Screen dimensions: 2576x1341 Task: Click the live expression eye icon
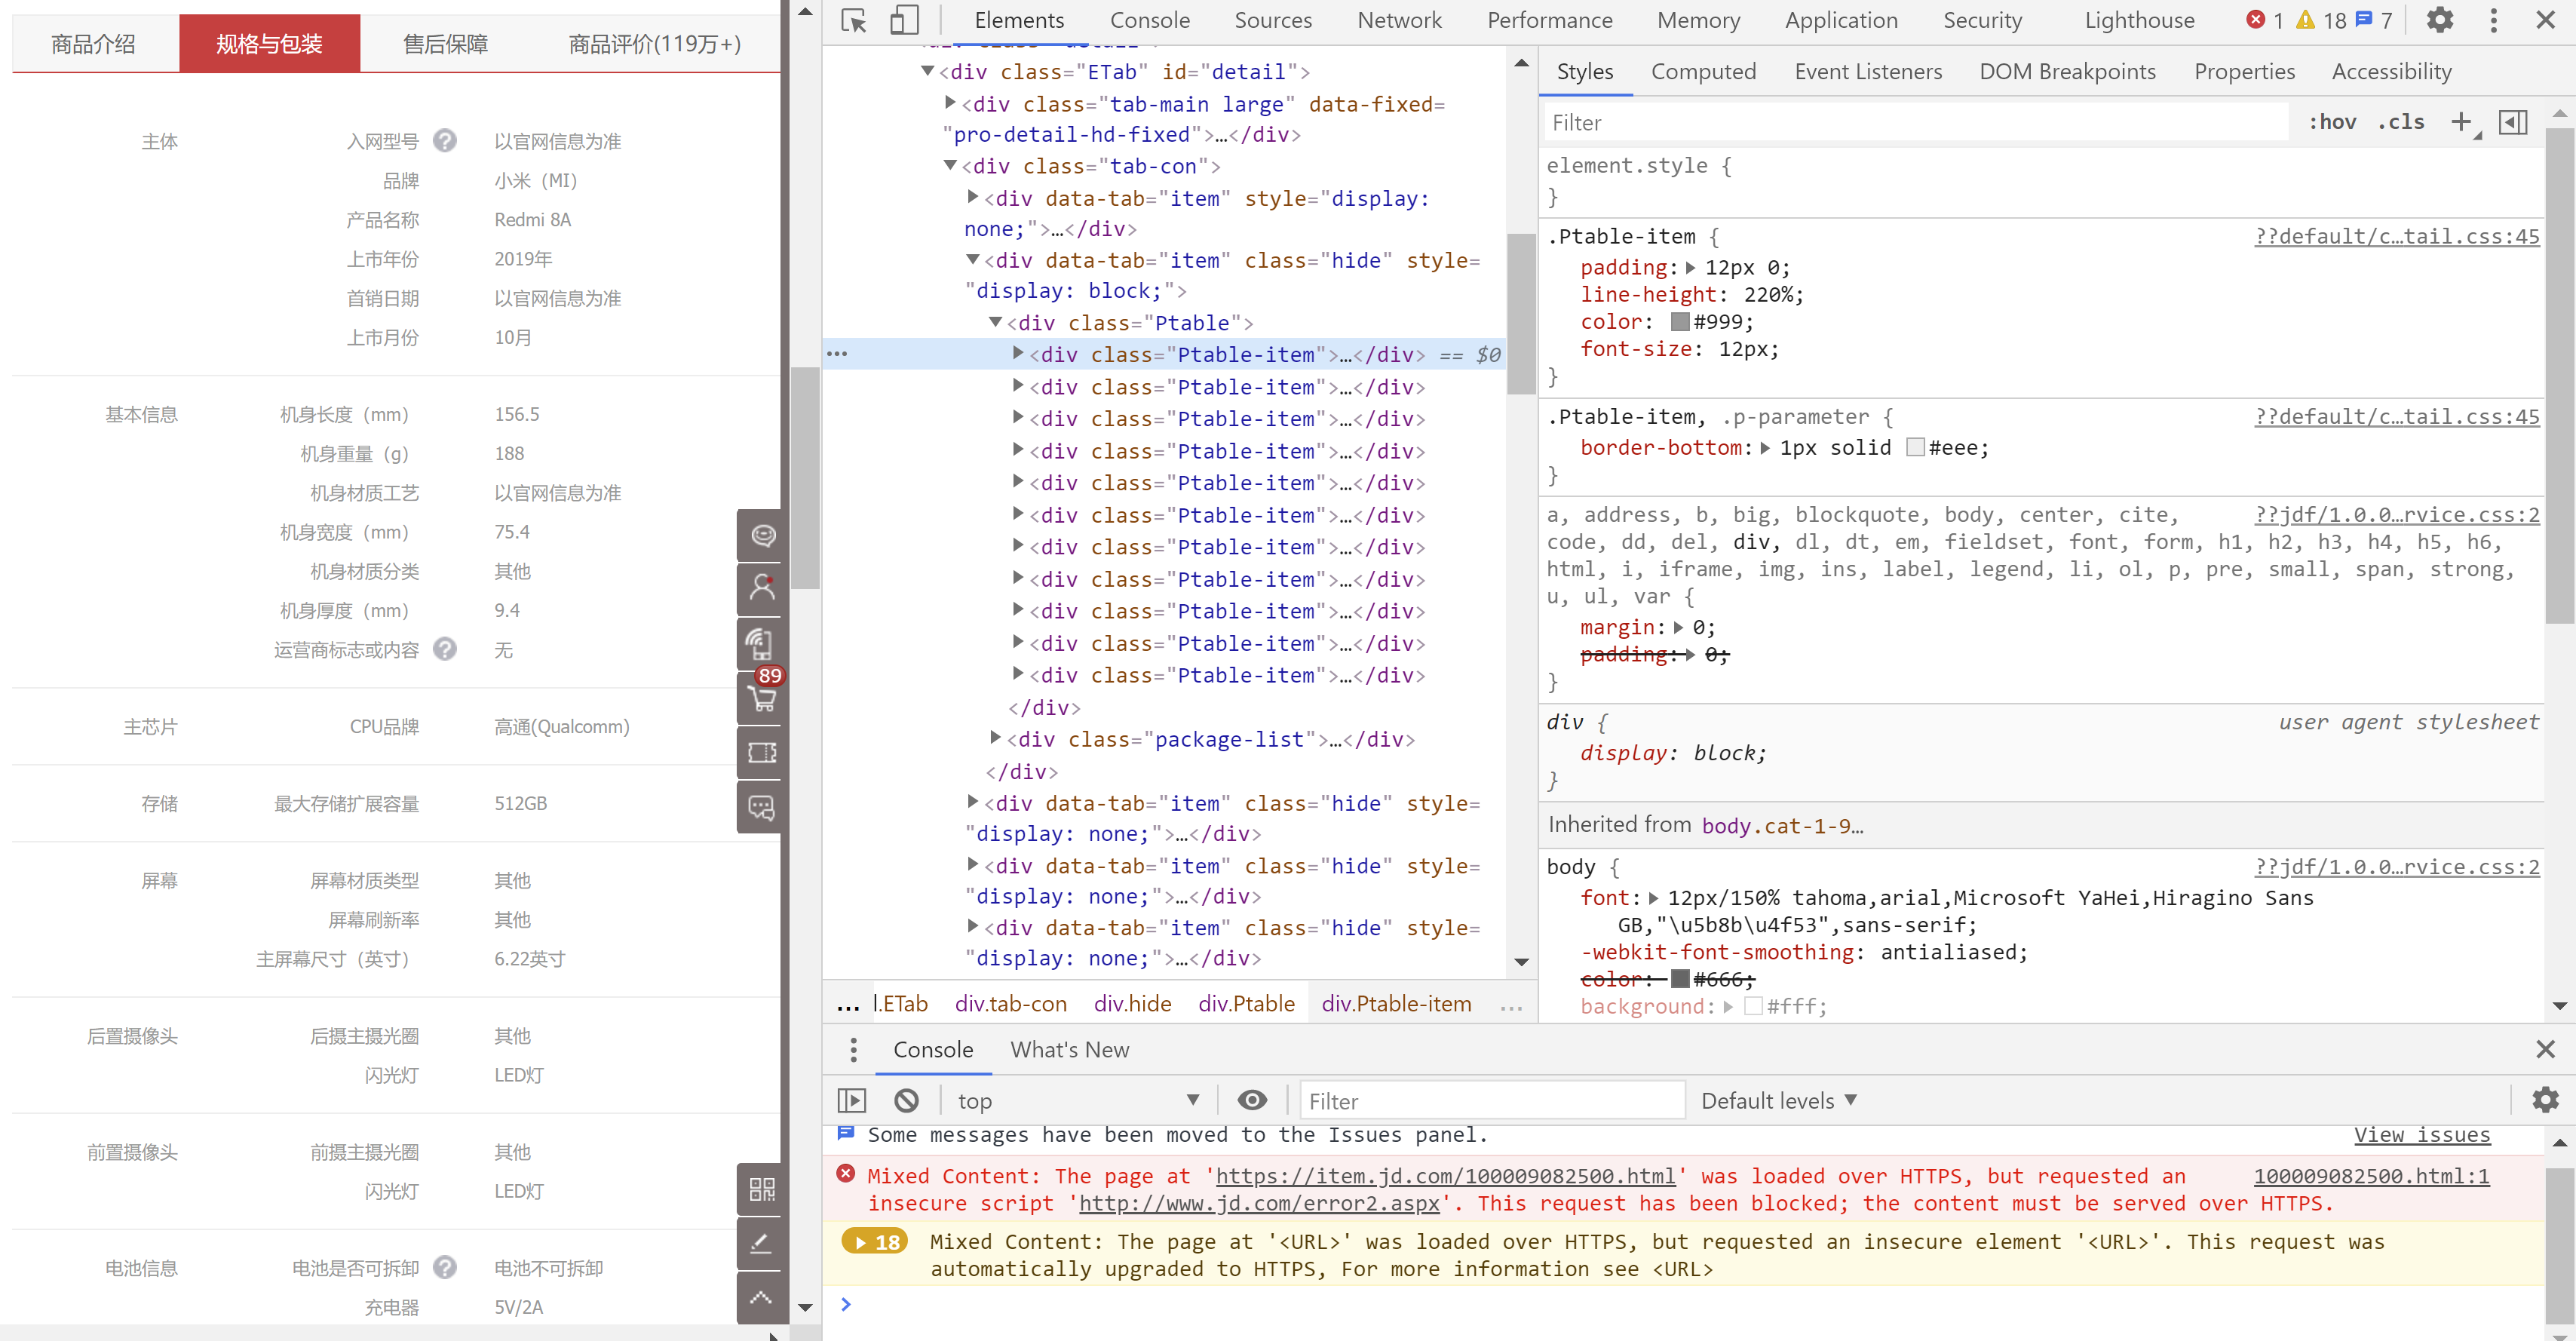(x=1252, y=1101)
